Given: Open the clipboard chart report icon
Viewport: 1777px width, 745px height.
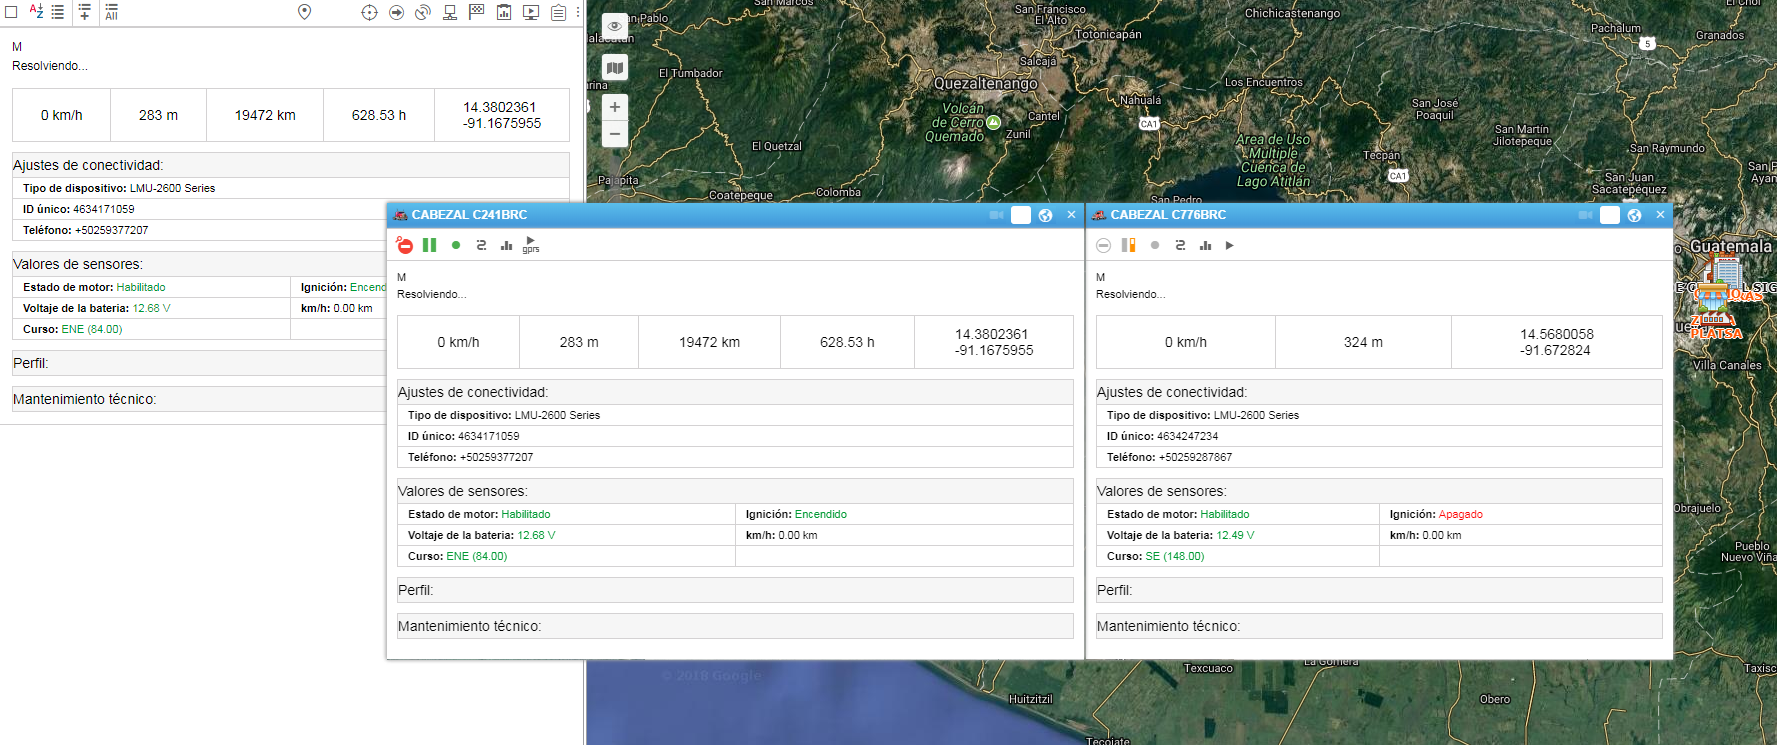Looking at the screenshot, I should pyautogui.click(x=504, y=13).
